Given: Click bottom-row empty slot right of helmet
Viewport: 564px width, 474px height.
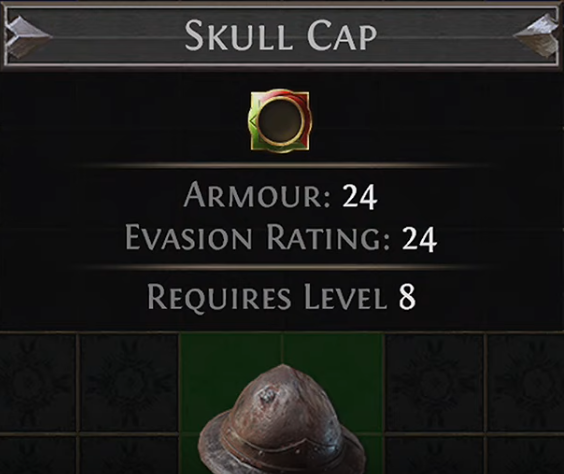Looking at the screenshot, I should pos(435,455).
